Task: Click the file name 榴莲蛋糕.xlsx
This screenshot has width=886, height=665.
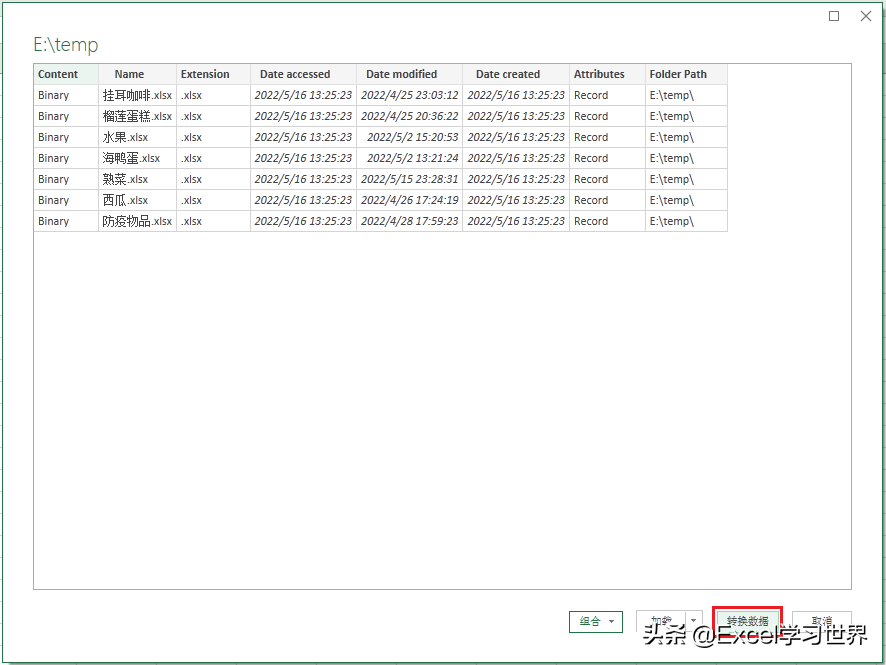Action: coord(137,116)
